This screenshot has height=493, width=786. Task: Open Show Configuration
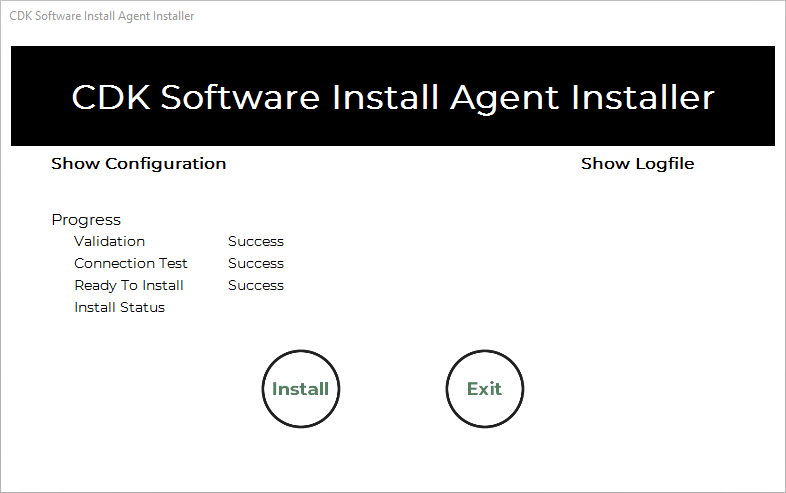click(x=138, y=163)
